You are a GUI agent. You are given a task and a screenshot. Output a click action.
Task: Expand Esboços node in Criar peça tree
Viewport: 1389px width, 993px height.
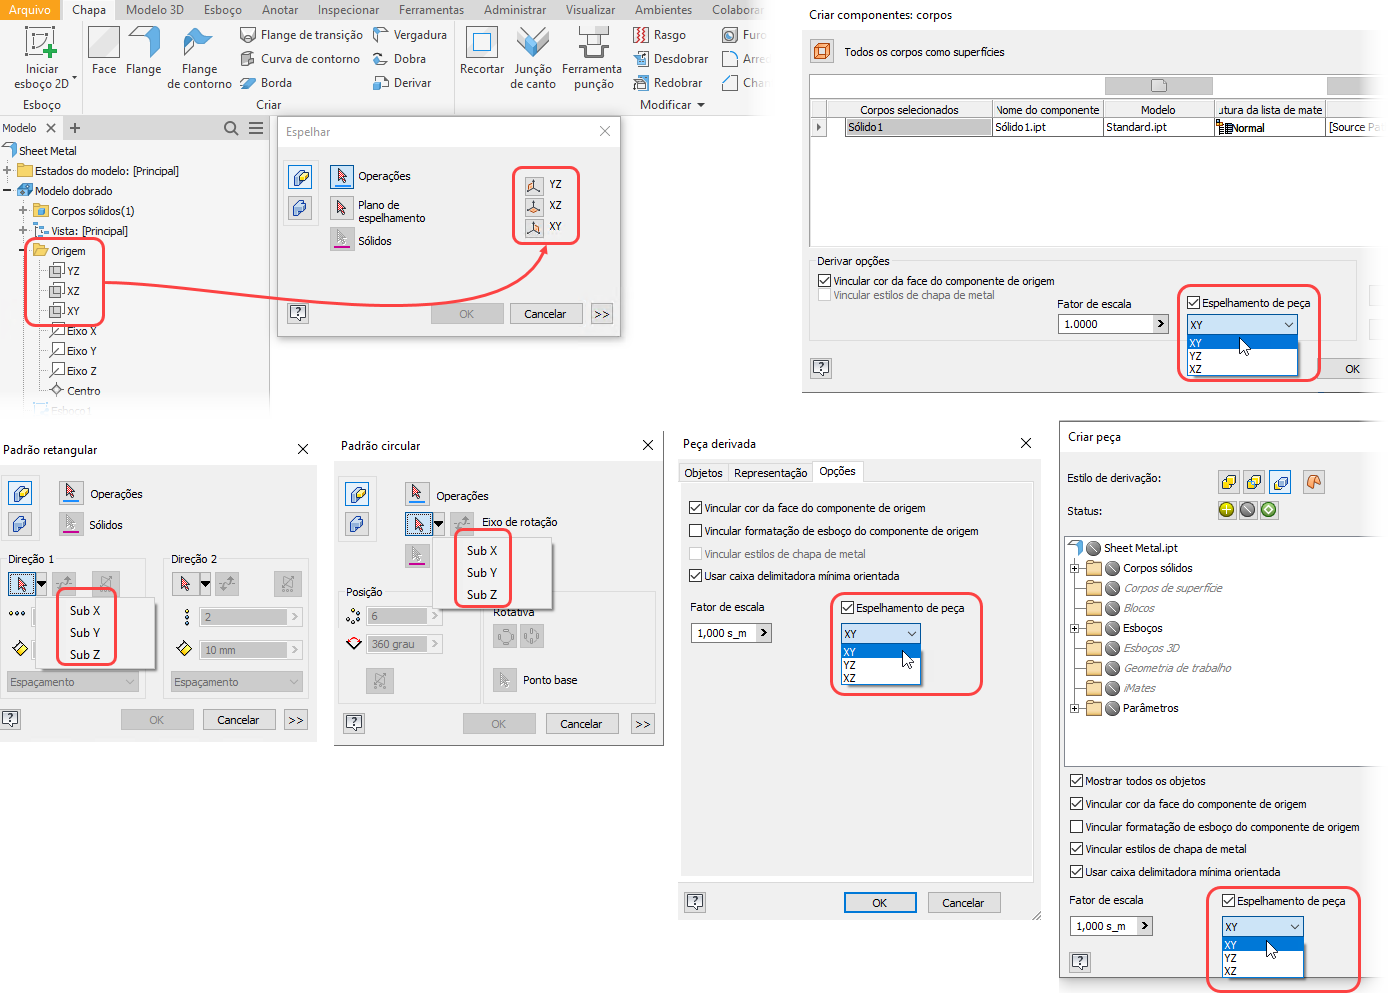coord(1075,628)
